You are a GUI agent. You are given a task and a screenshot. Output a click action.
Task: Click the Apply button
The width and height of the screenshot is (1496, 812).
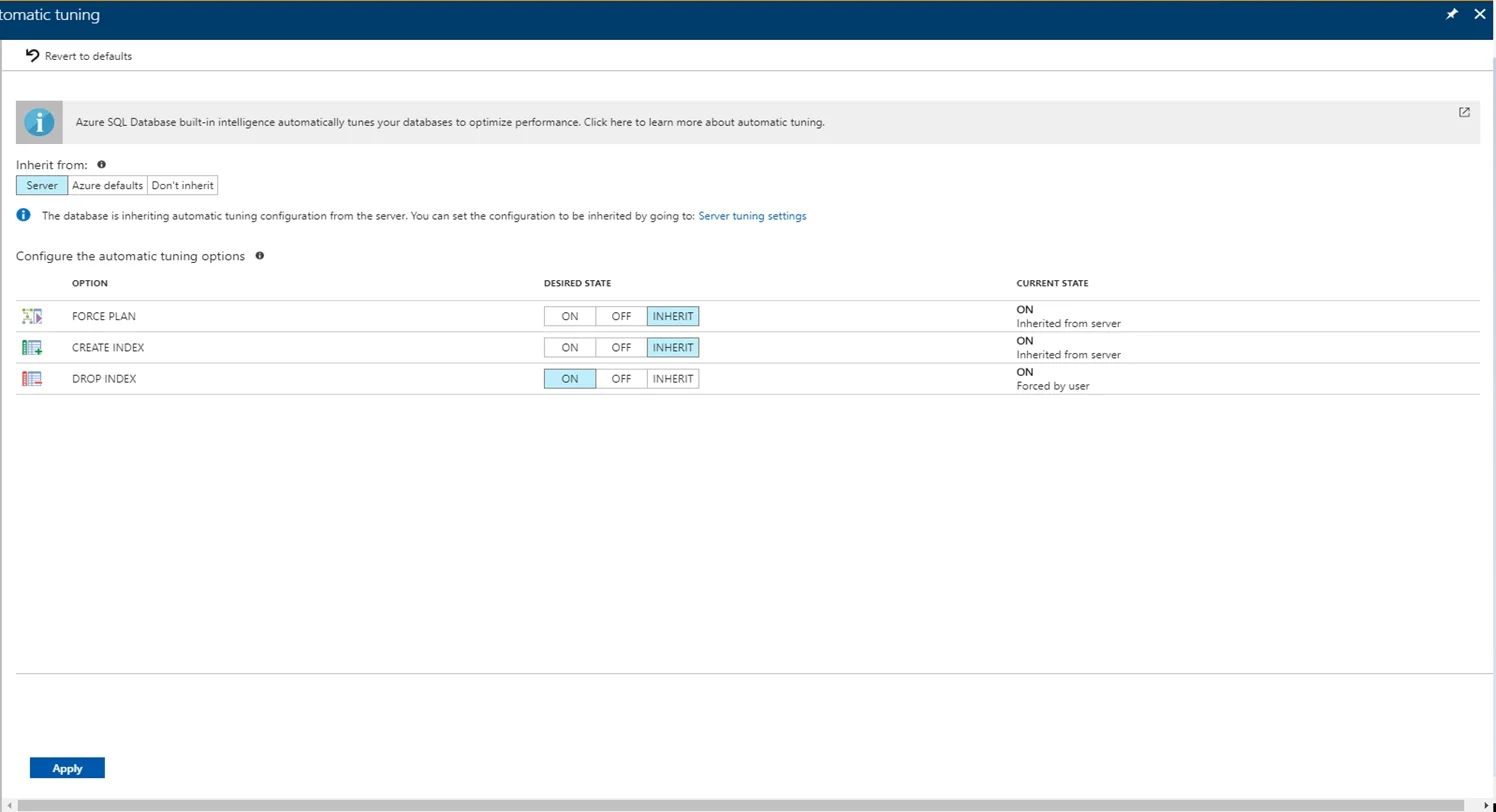click(x=67, y=768)
